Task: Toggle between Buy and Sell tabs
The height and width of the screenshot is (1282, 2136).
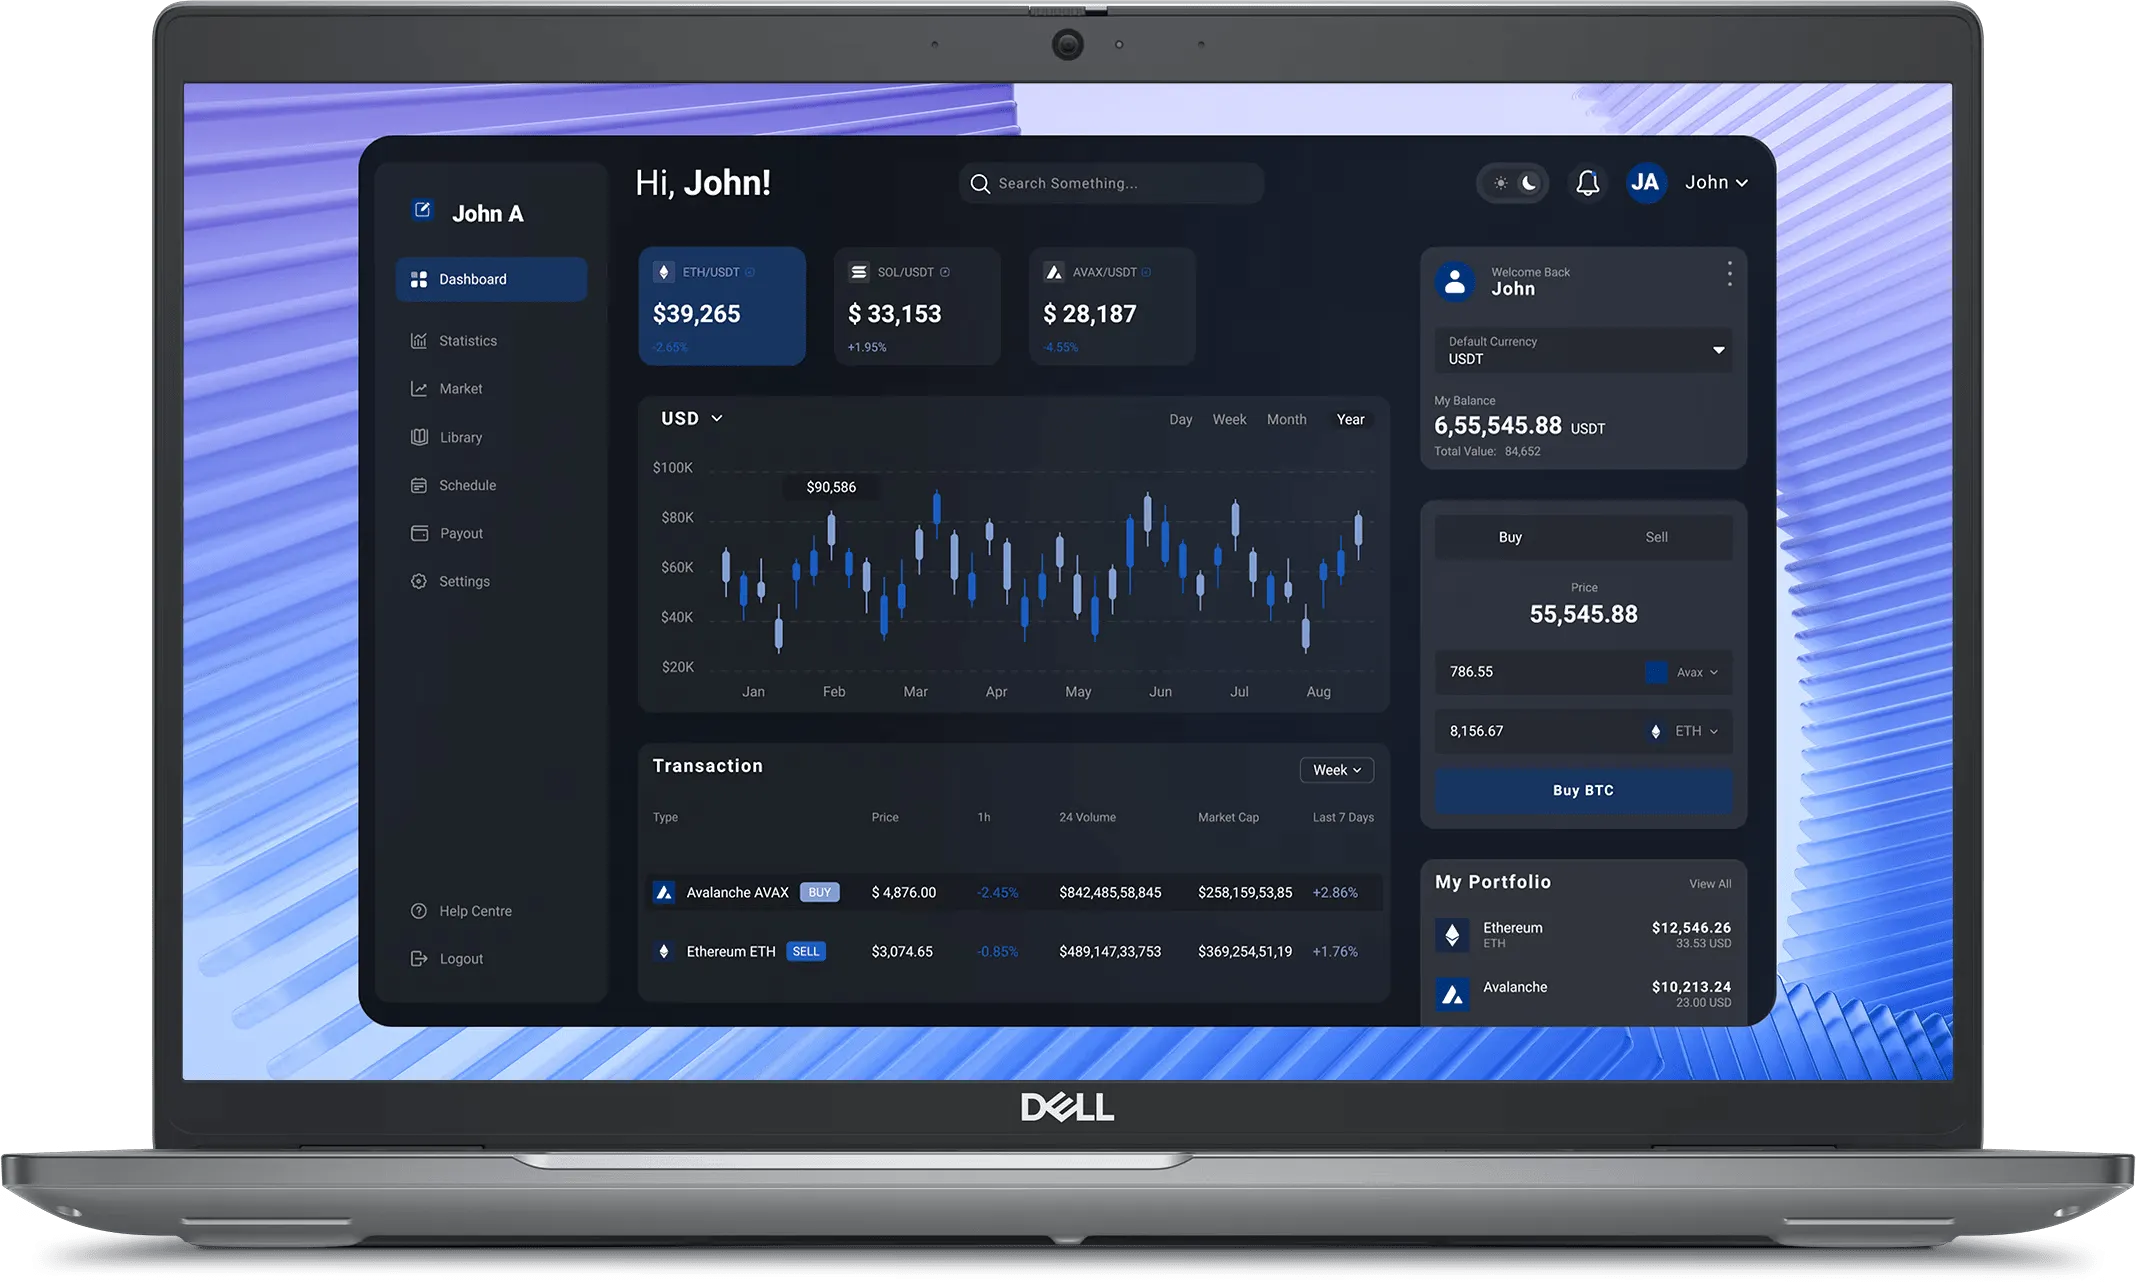Action: click(x=1655, y=536)
